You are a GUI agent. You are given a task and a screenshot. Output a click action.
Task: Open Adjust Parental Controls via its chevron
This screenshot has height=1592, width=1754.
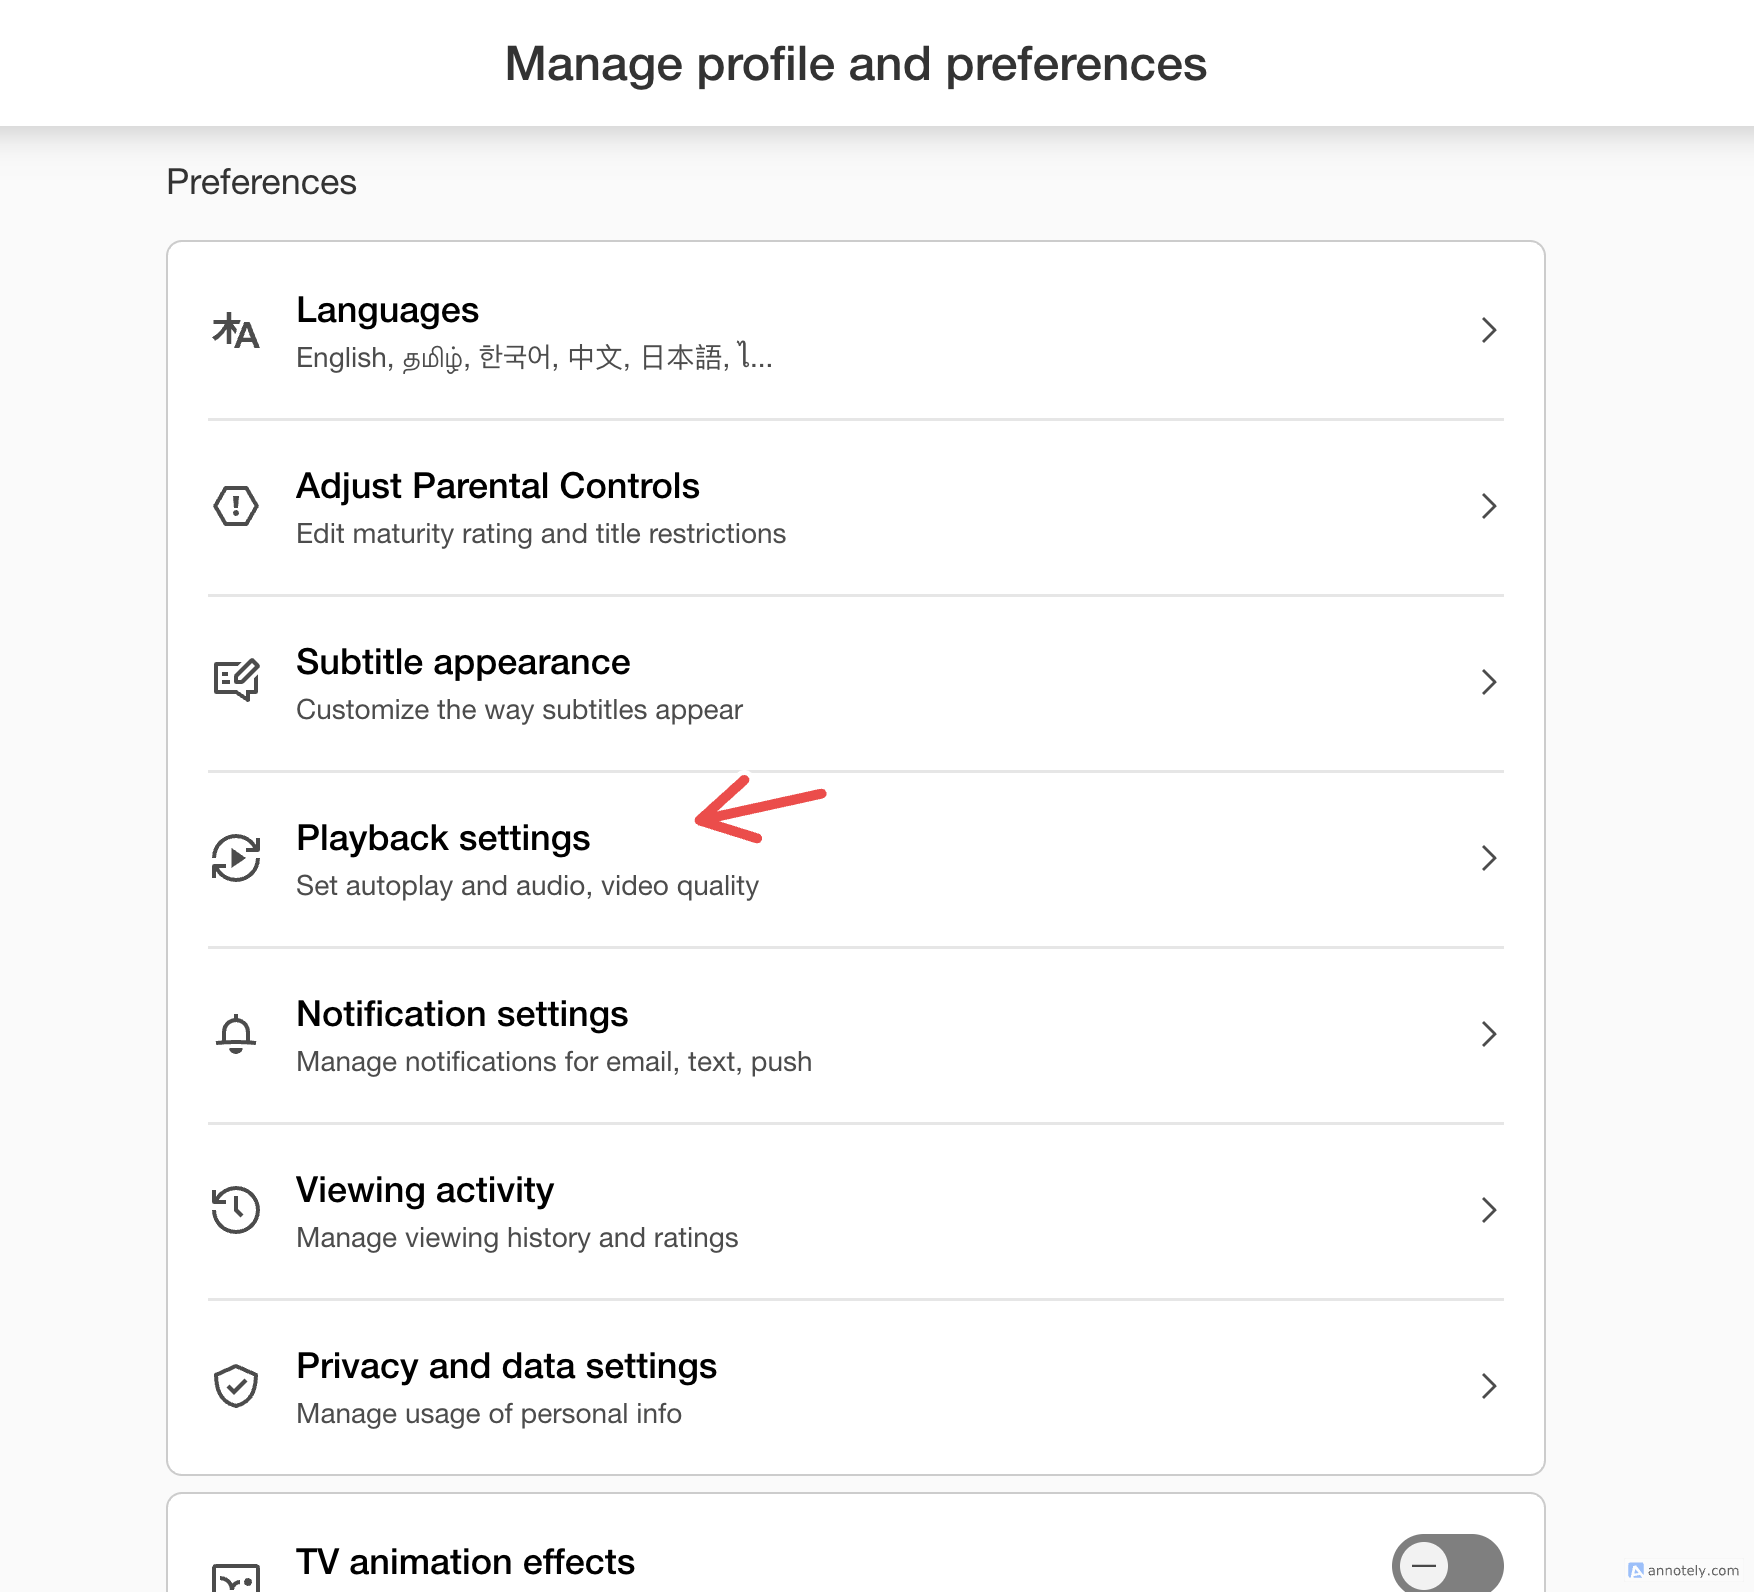tap(1488, 506)
